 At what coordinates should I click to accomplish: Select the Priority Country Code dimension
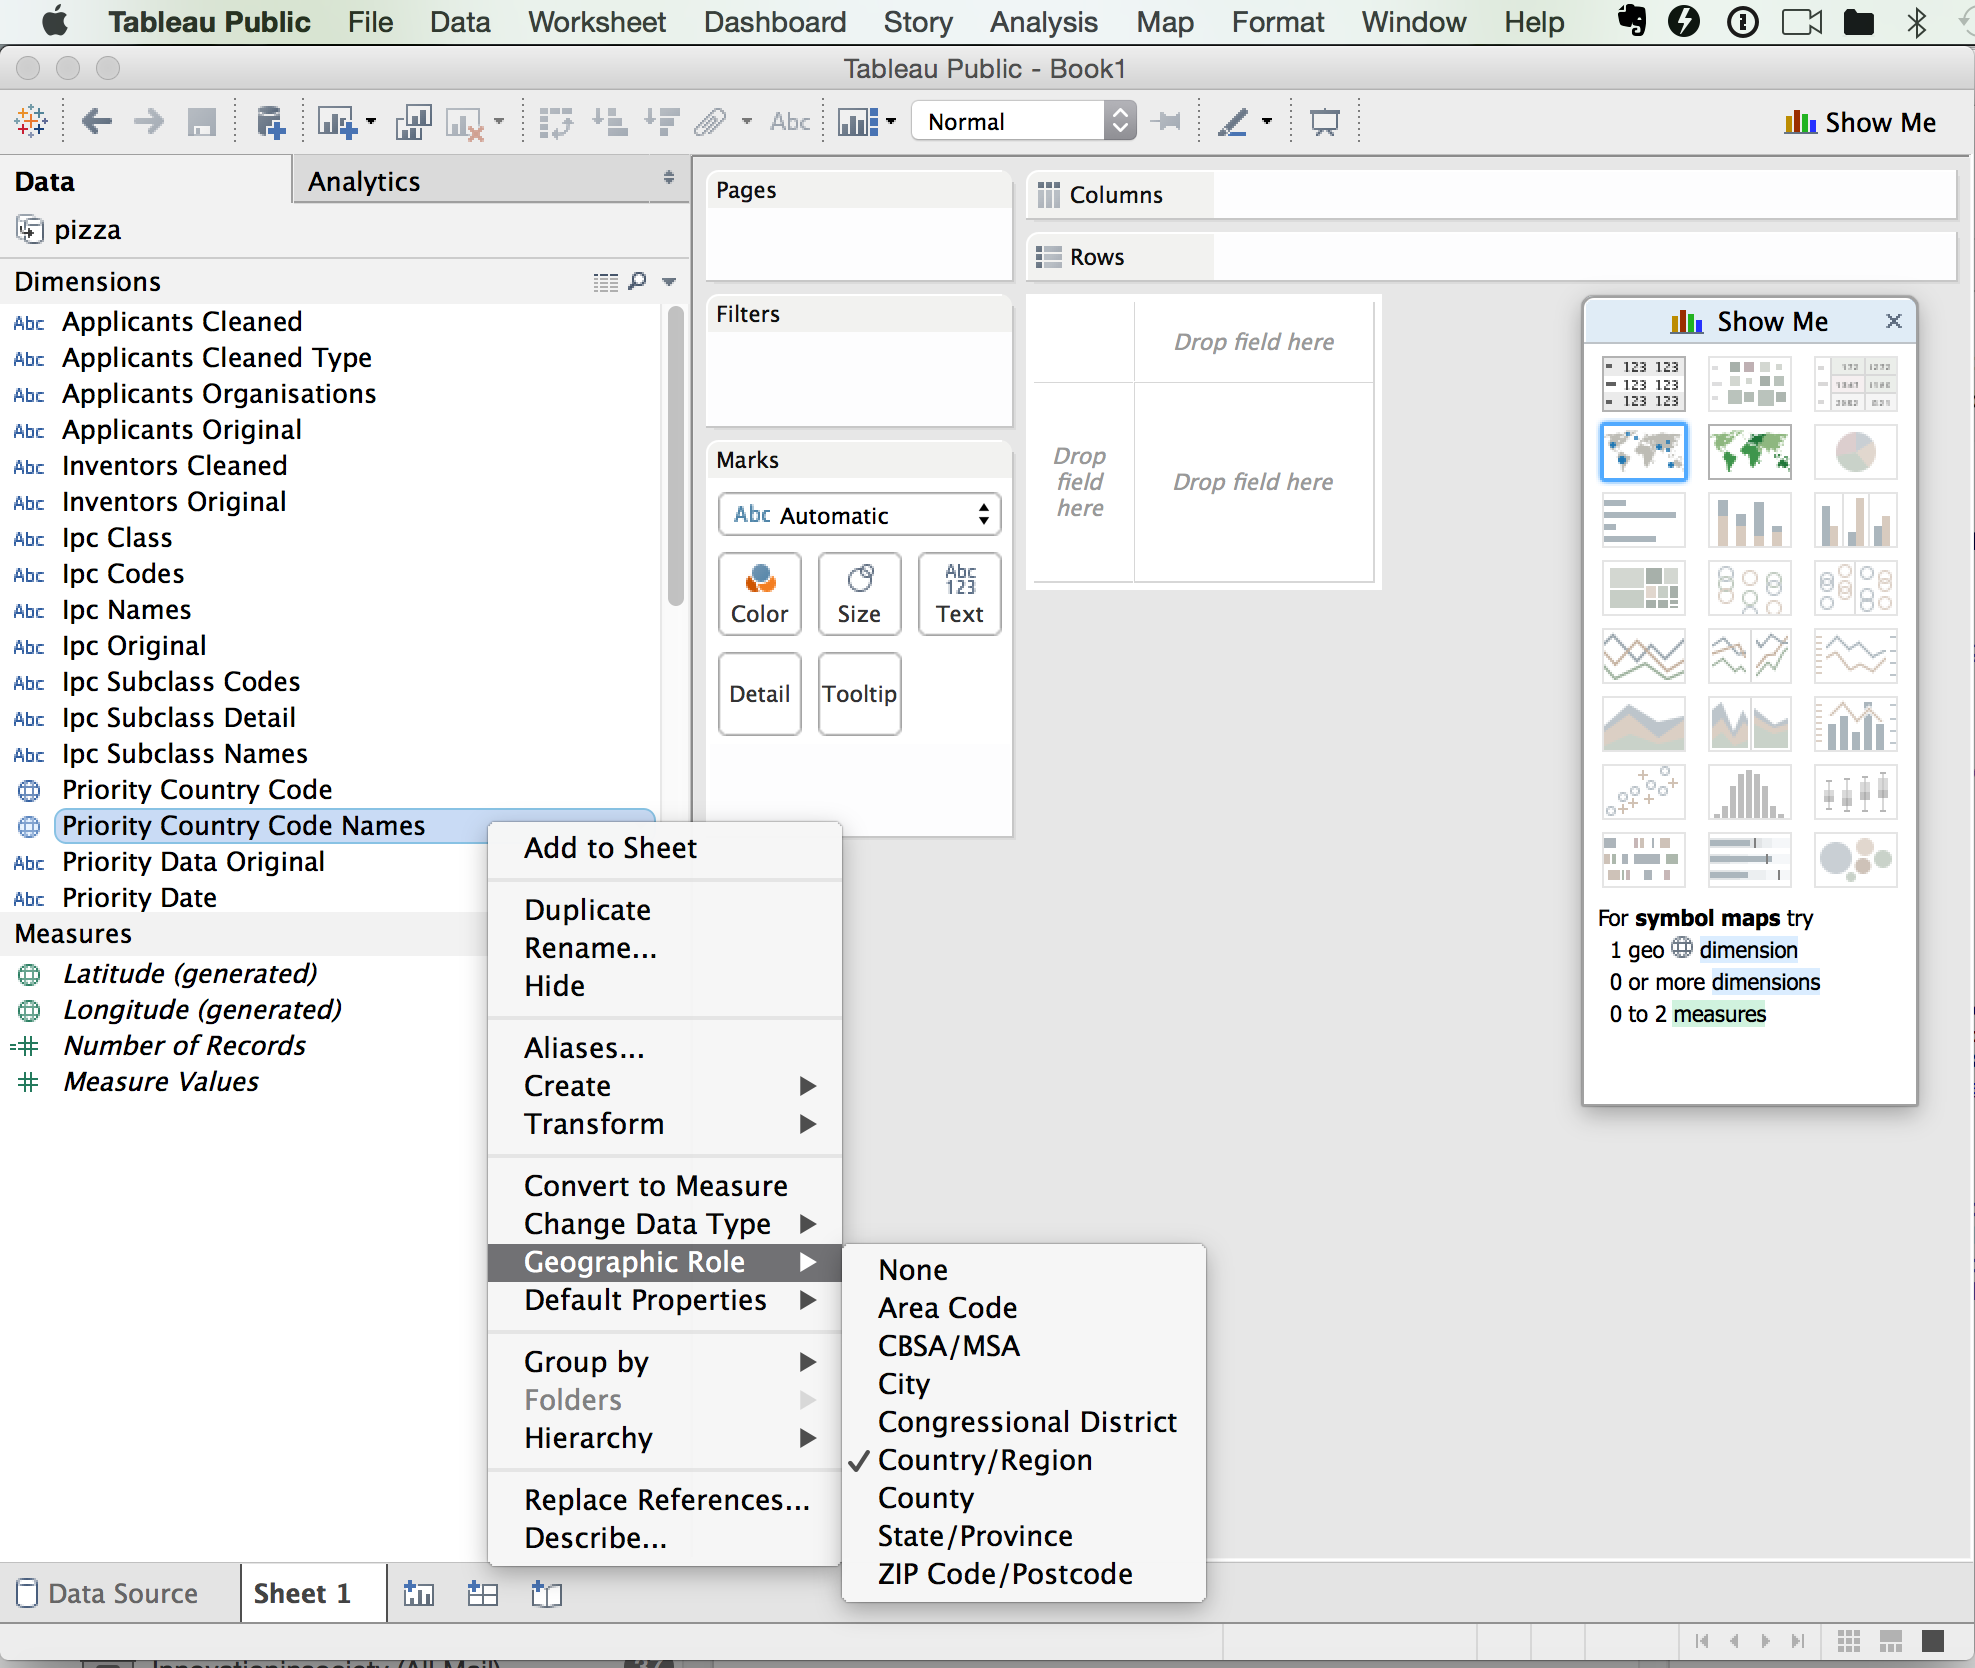click(x=197, y=790)
